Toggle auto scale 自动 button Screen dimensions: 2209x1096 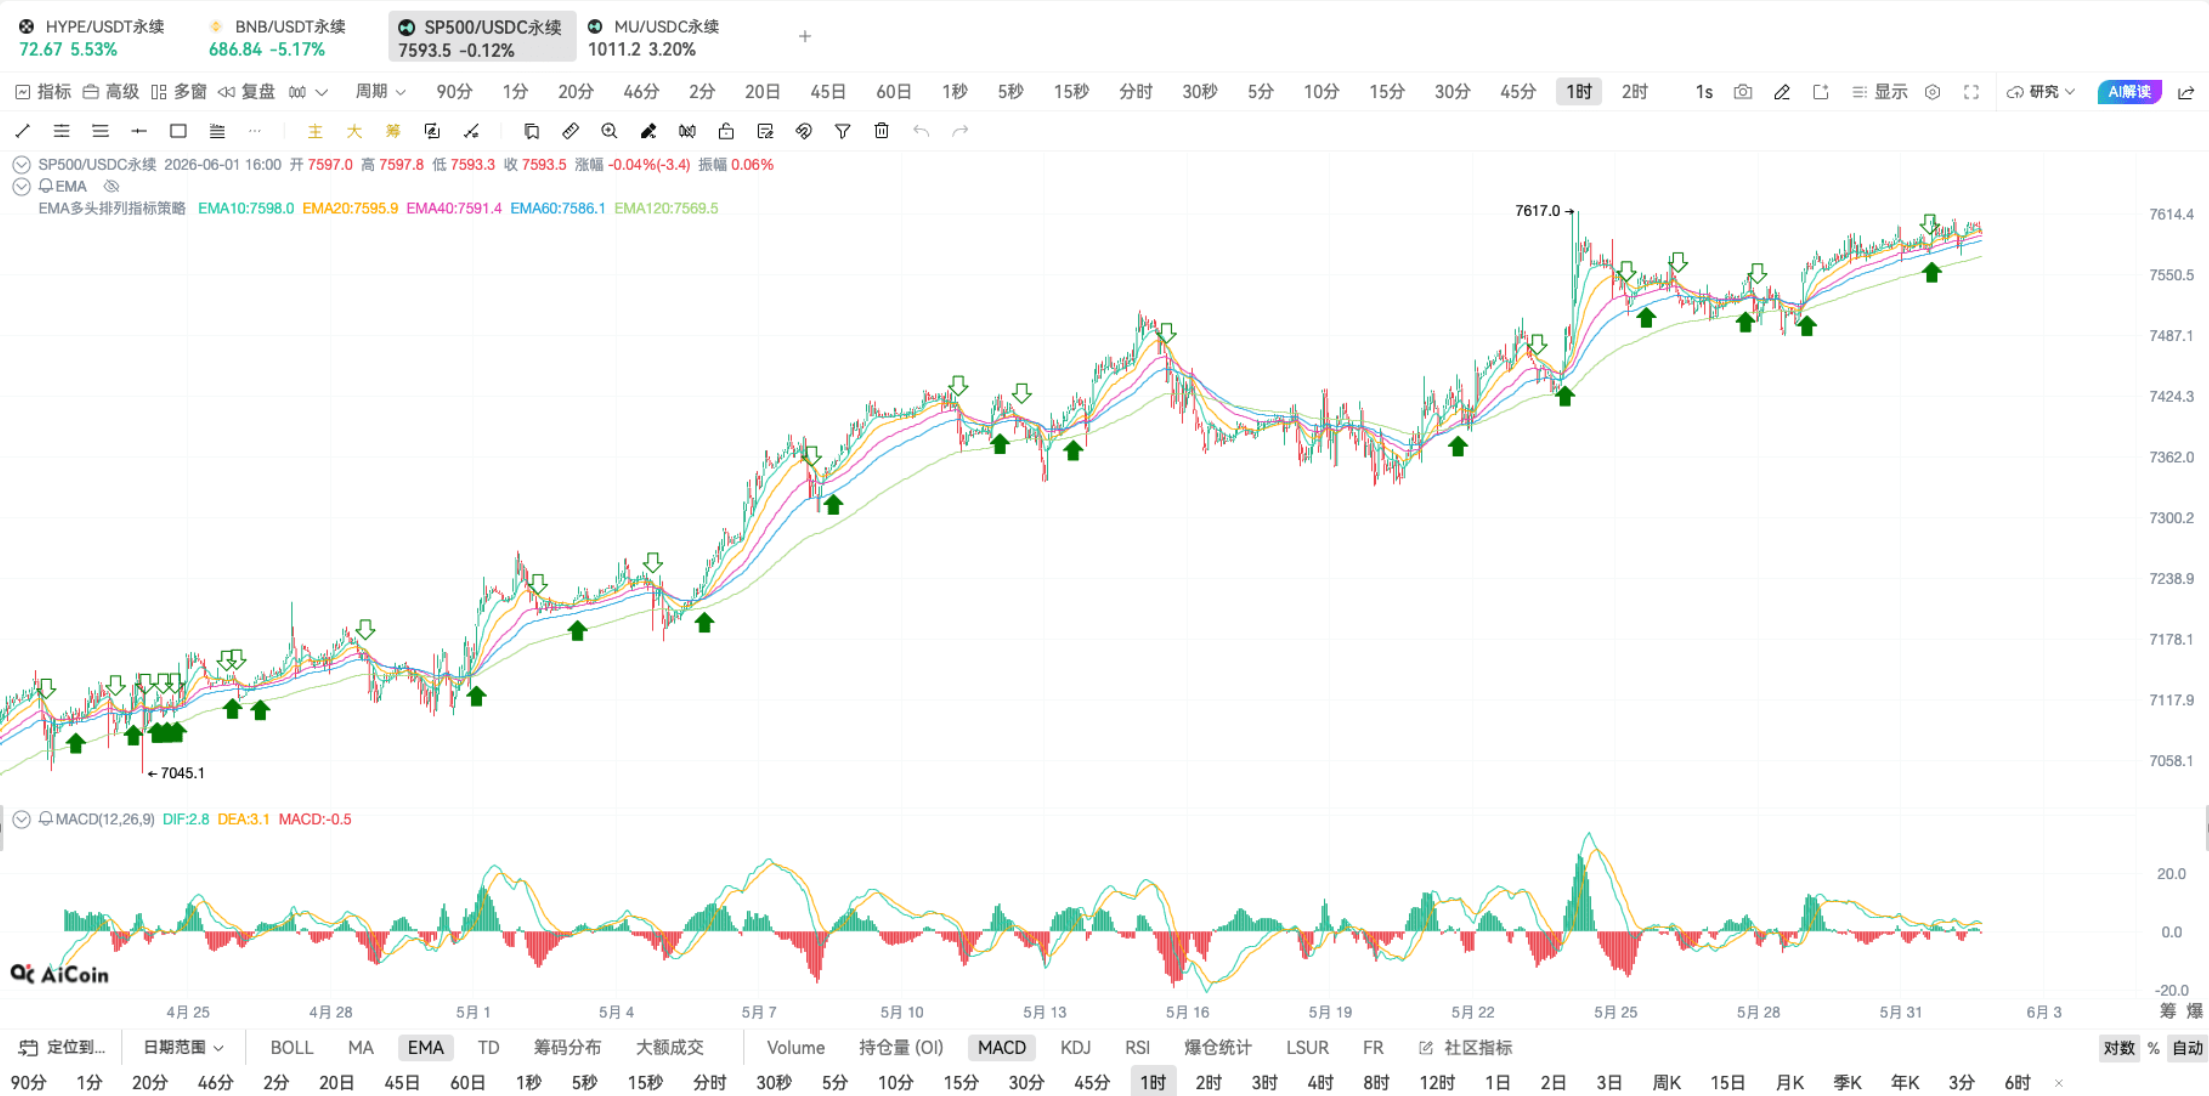pyautogui.click(x=2188, y=1048)
